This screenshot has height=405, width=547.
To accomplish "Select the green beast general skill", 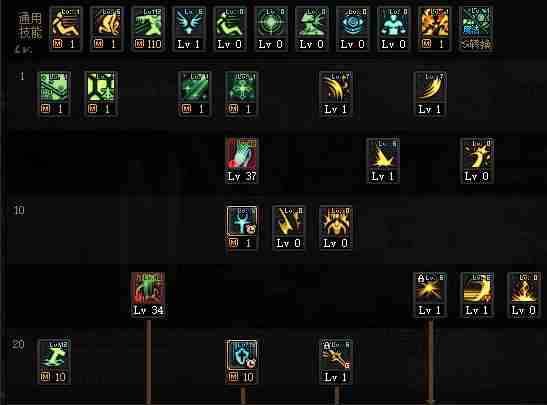I will tap(312, 29).
